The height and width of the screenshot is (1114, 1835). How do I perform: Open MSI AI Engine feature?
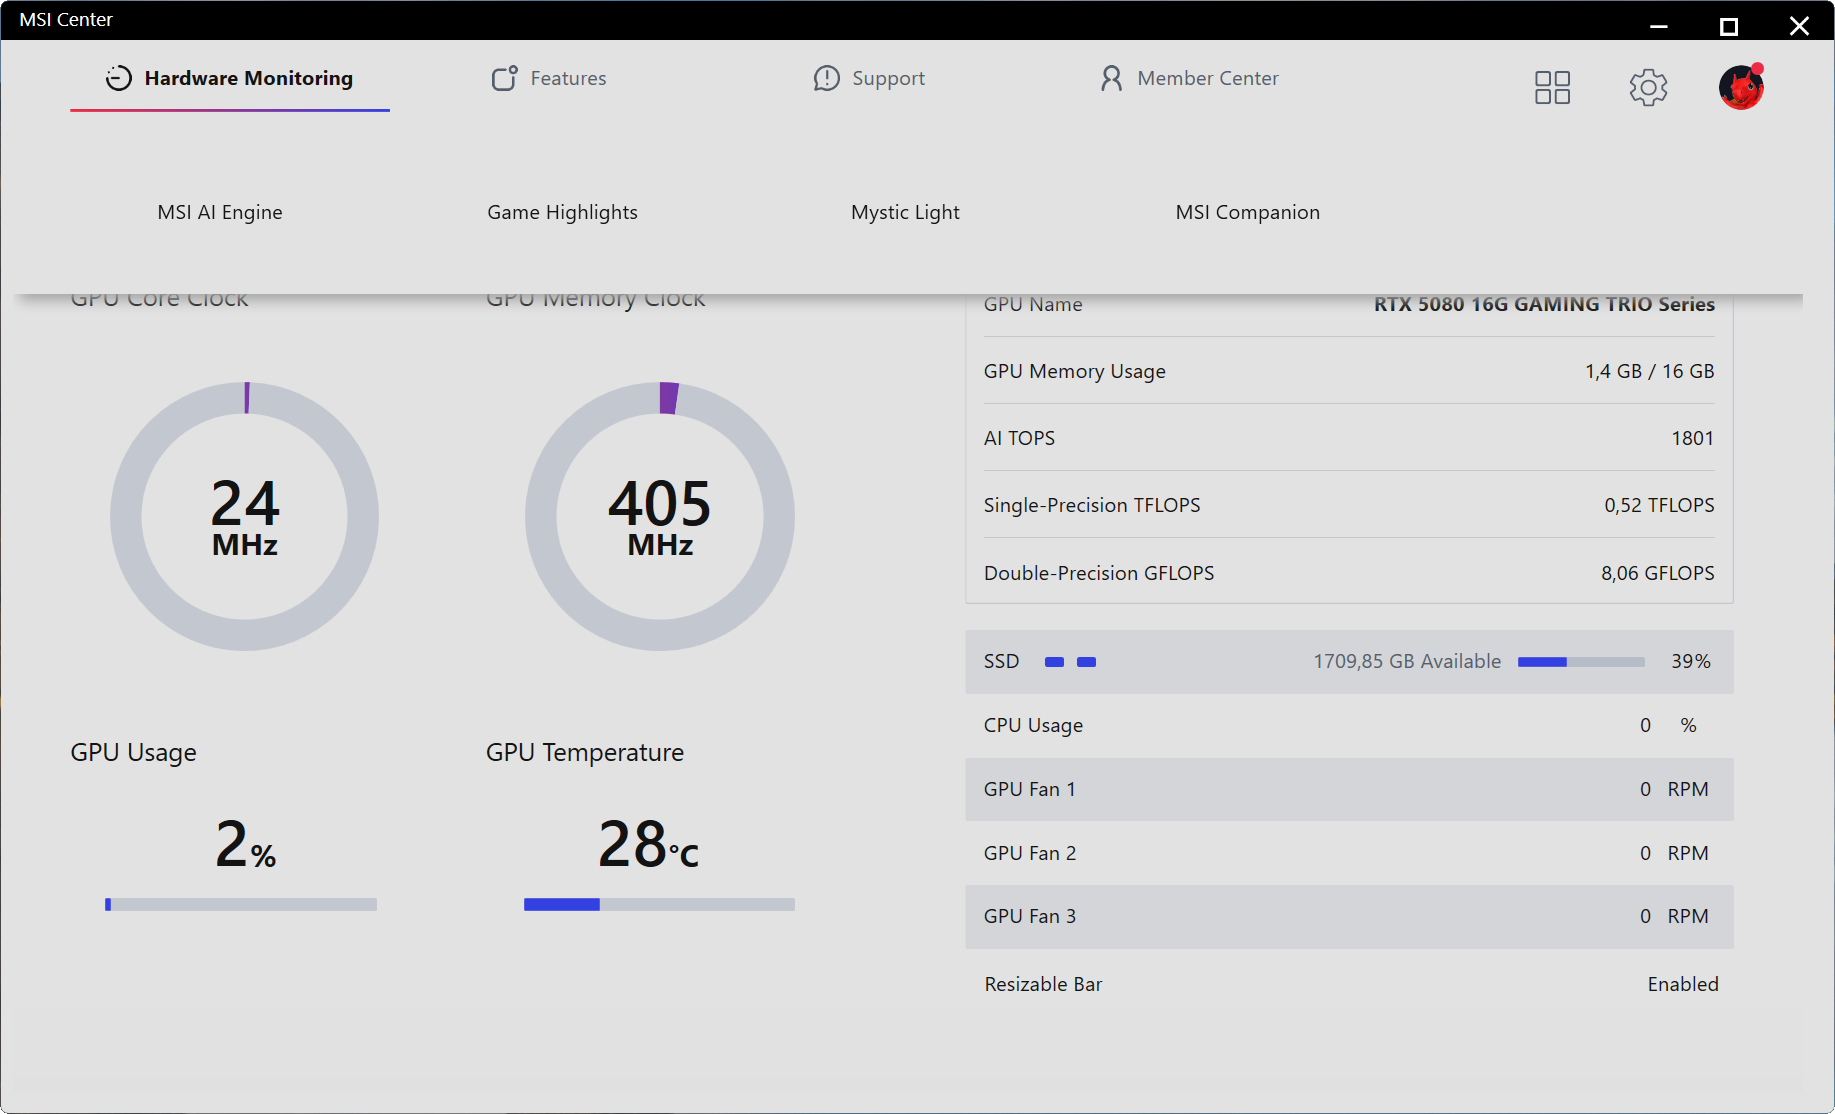220,212
